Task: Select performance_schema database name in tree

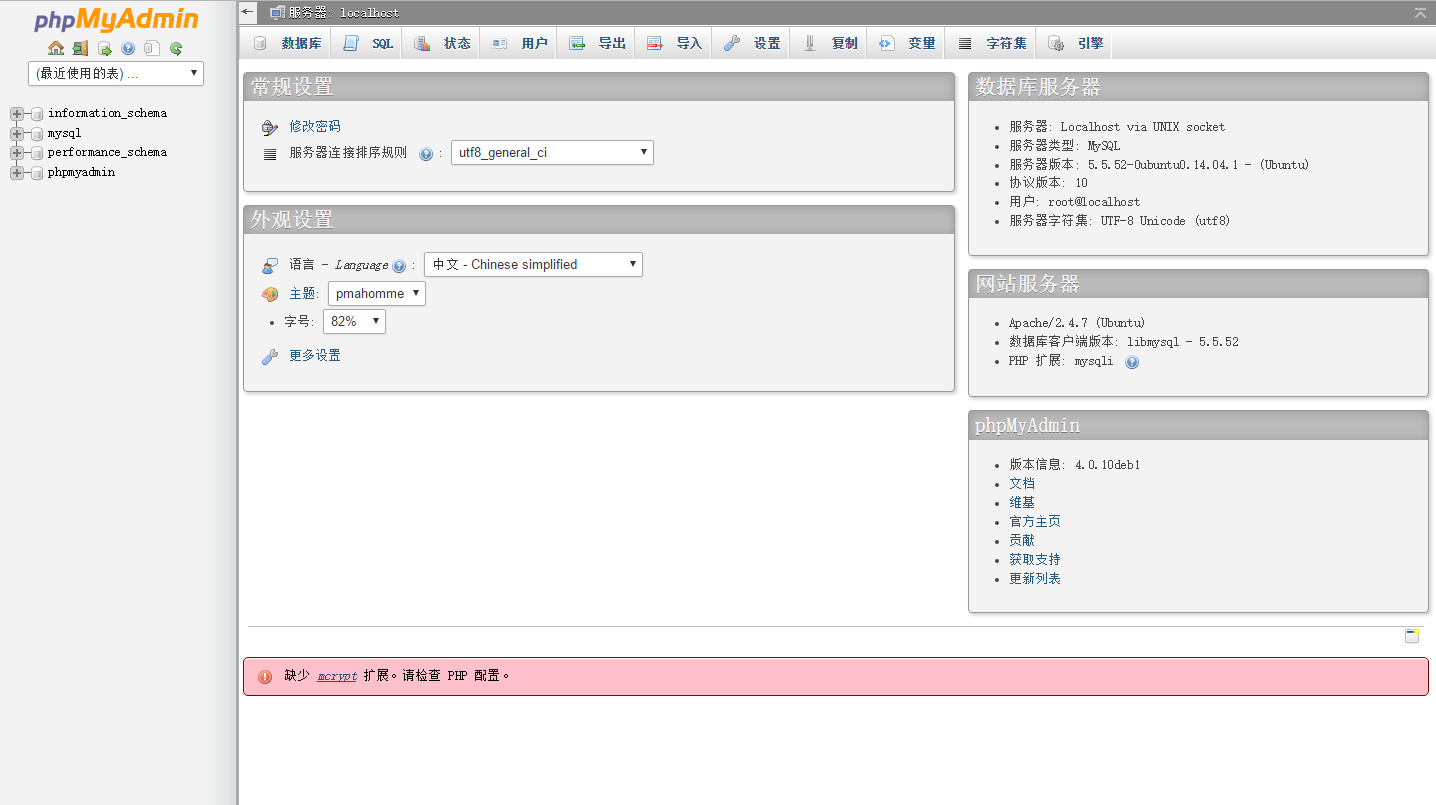Action: point(107,153)
